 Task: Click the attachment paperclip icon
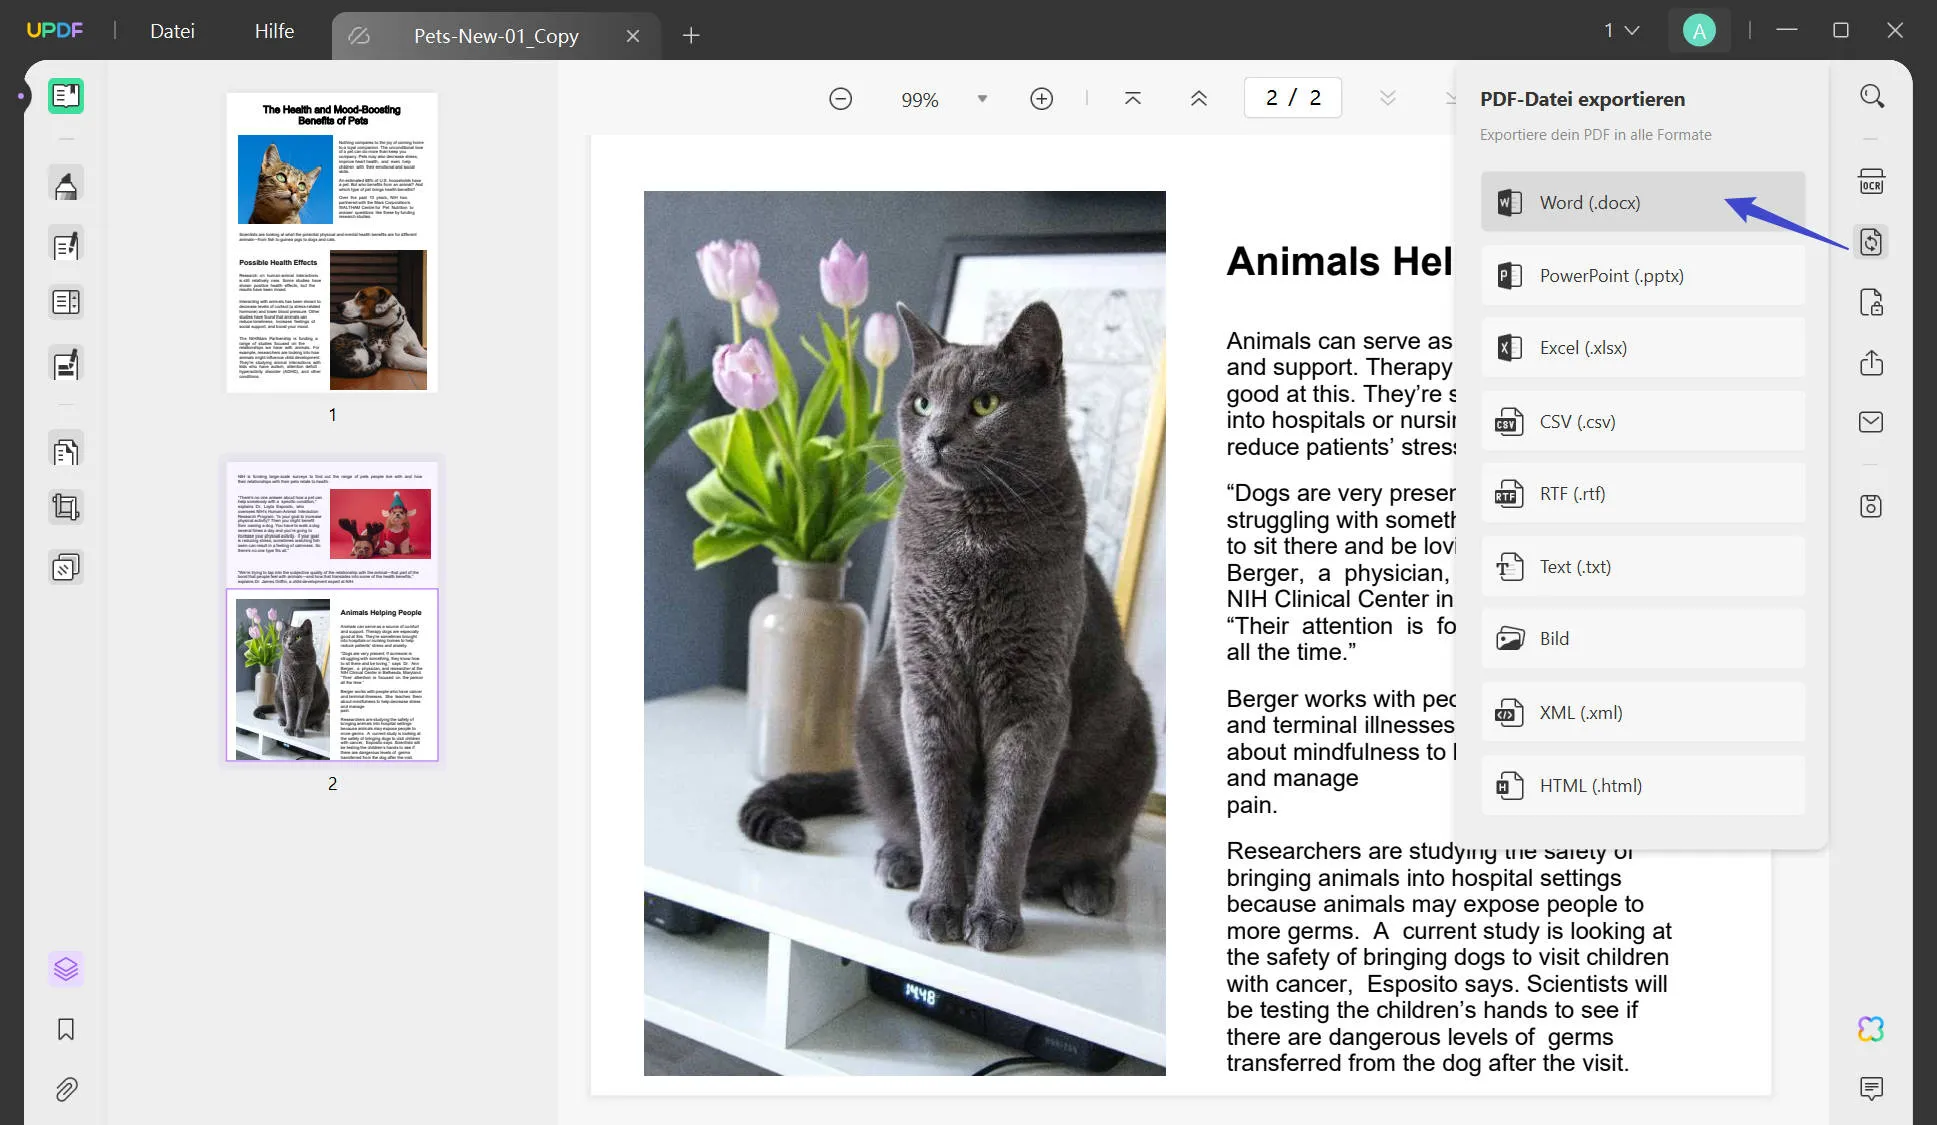pos(66,1089)
